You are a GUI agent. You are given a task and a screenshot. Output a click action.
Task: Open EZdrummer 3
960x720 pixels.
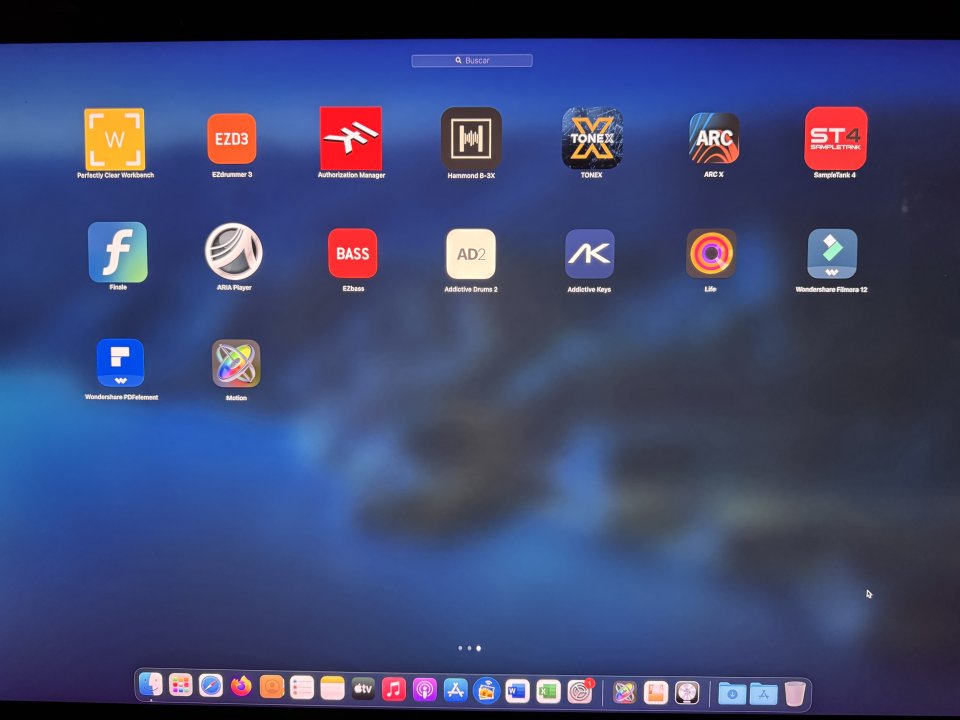(232, 140)
